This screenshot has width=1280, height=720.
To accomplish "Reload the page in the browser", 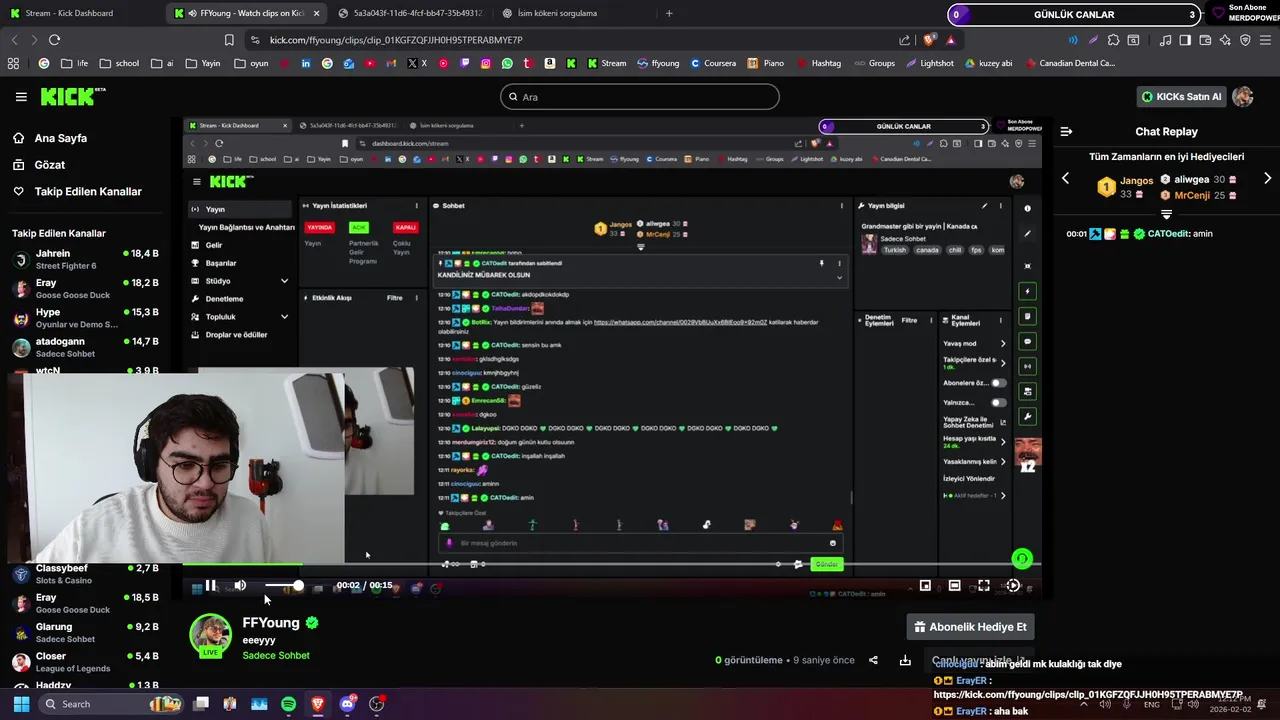I will point(54,39).
